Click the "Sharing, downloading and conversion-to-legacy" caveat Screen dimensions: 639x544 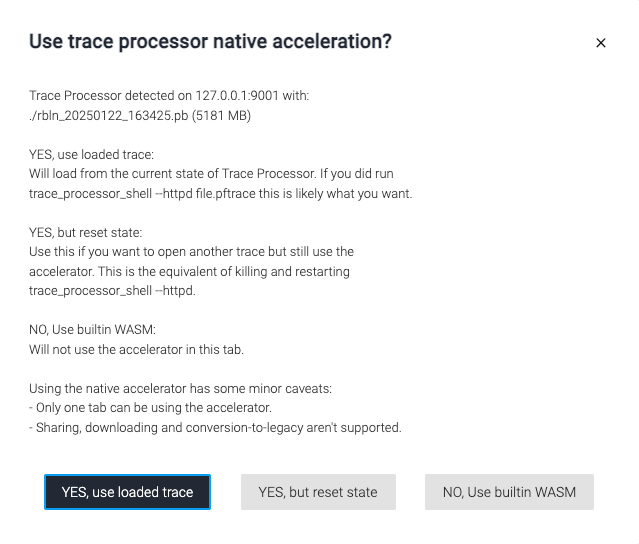coord(215,427)
